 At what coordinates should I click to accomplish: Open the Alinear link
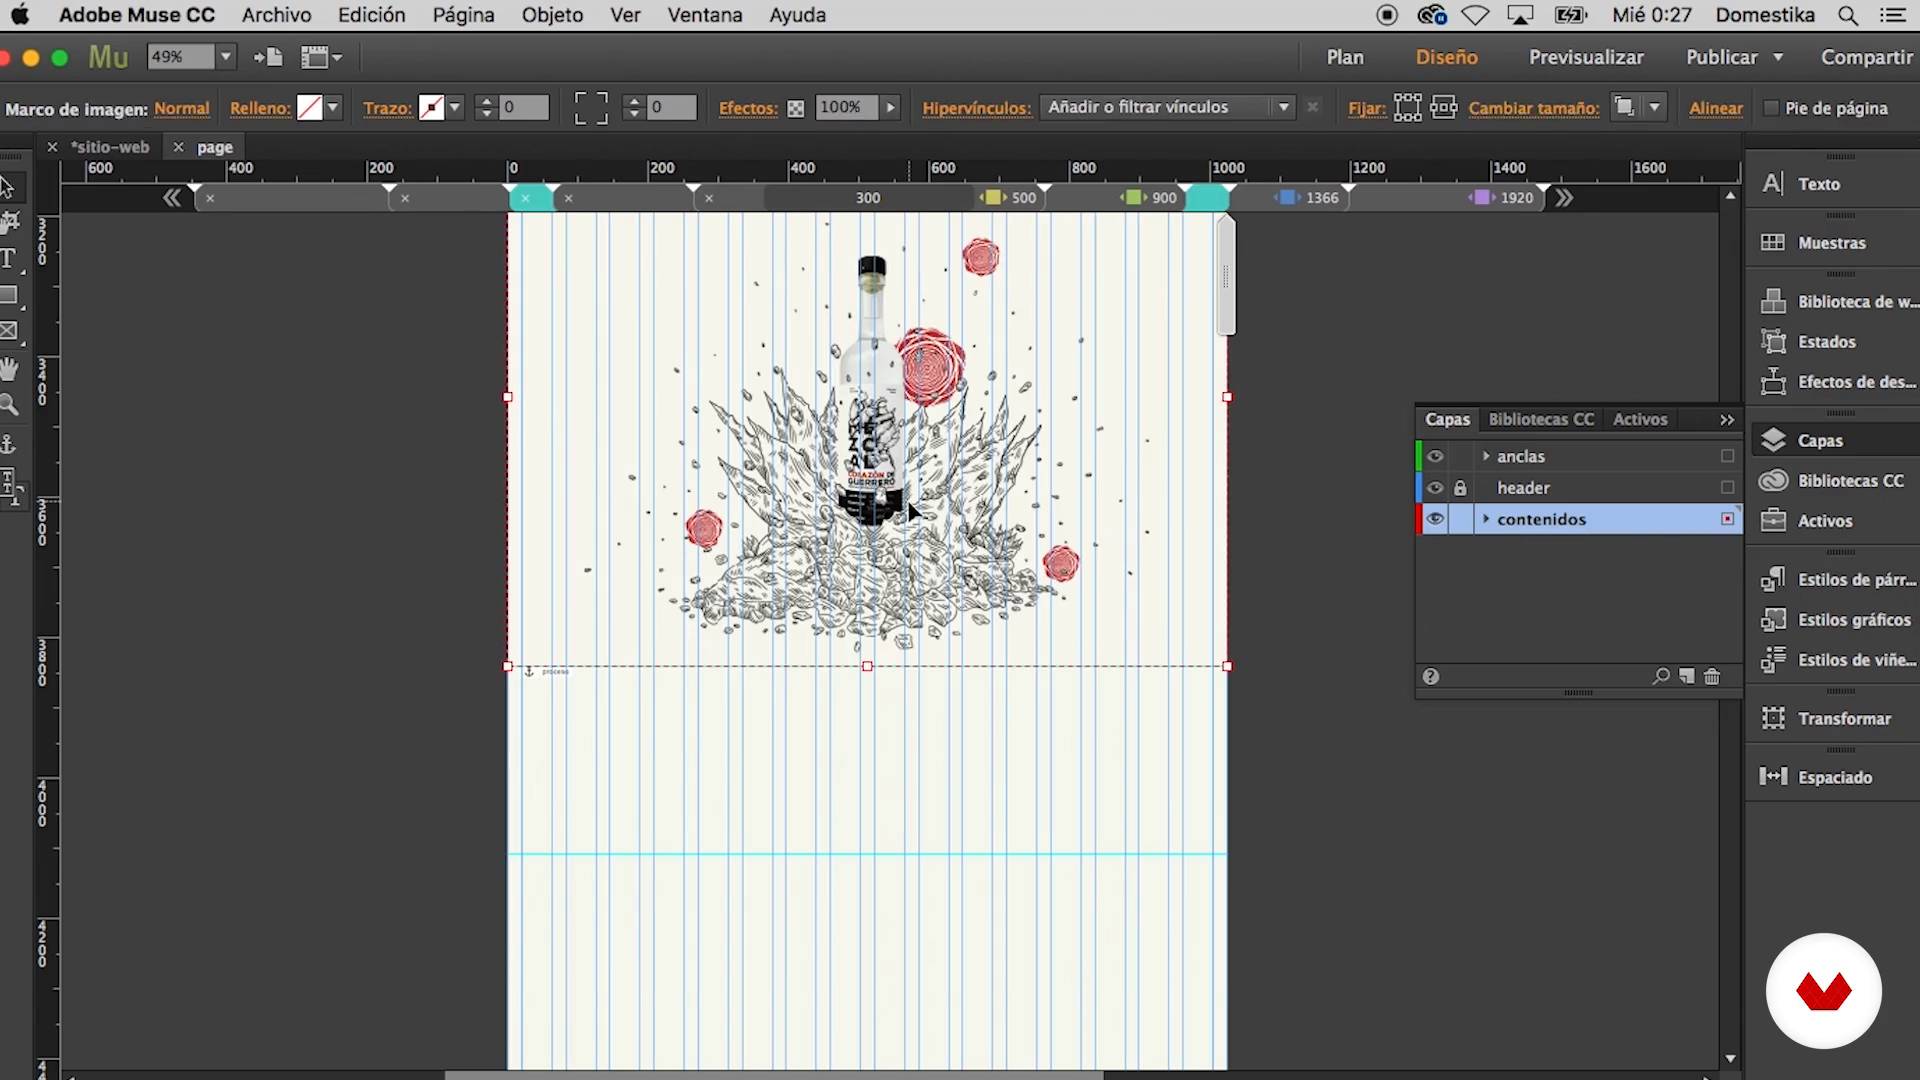[x=1716, y=108]
